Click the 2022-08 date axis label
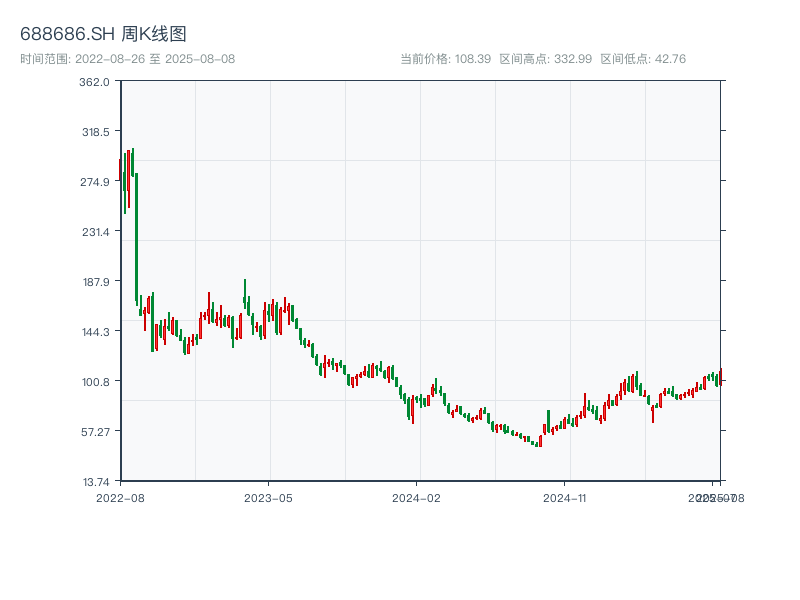800x600 pixels. [120, 497]
